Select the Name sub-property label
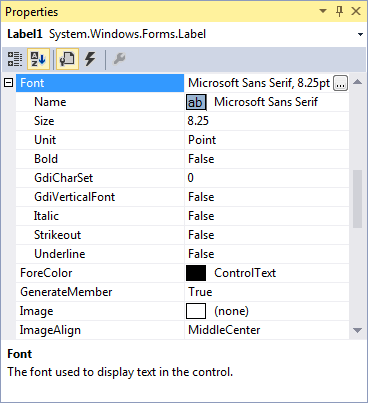The width and height of the screenshot is (368, 403). (50, 102)
